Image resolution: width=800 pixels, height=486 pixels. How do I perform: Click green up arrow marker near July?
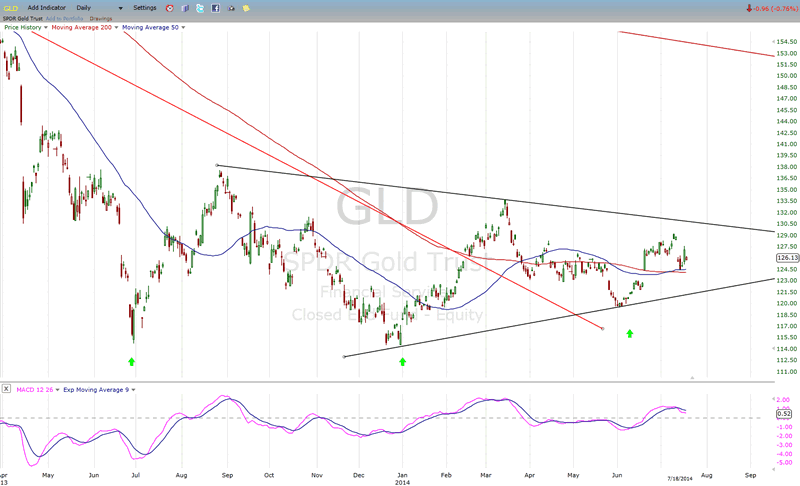pyautogui.click(x=131, y=361)
